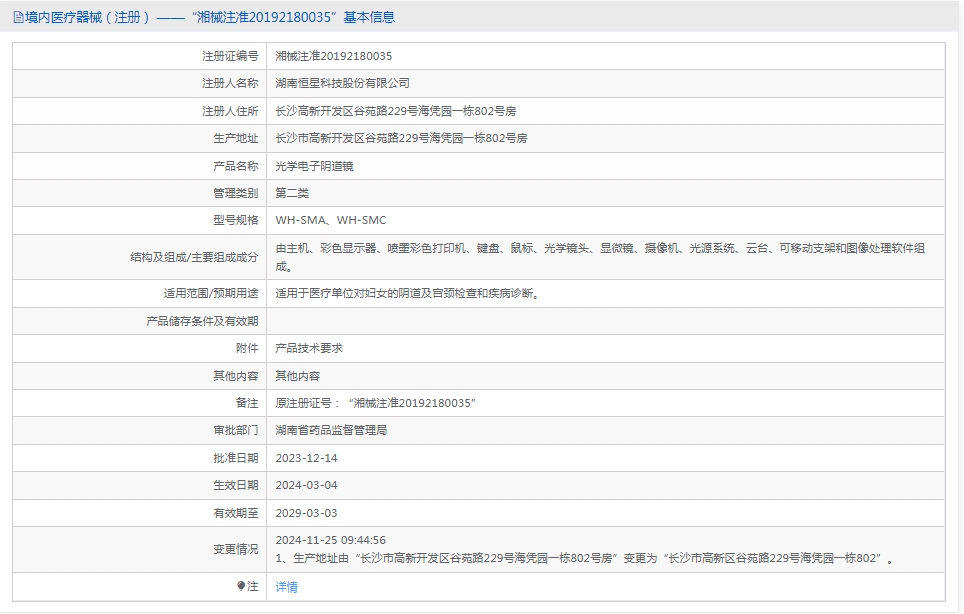This screenshot has height=614, width=964.
Task: Click the empty 产品储存条件及有效期 value cell
Action: click(604, 321)
